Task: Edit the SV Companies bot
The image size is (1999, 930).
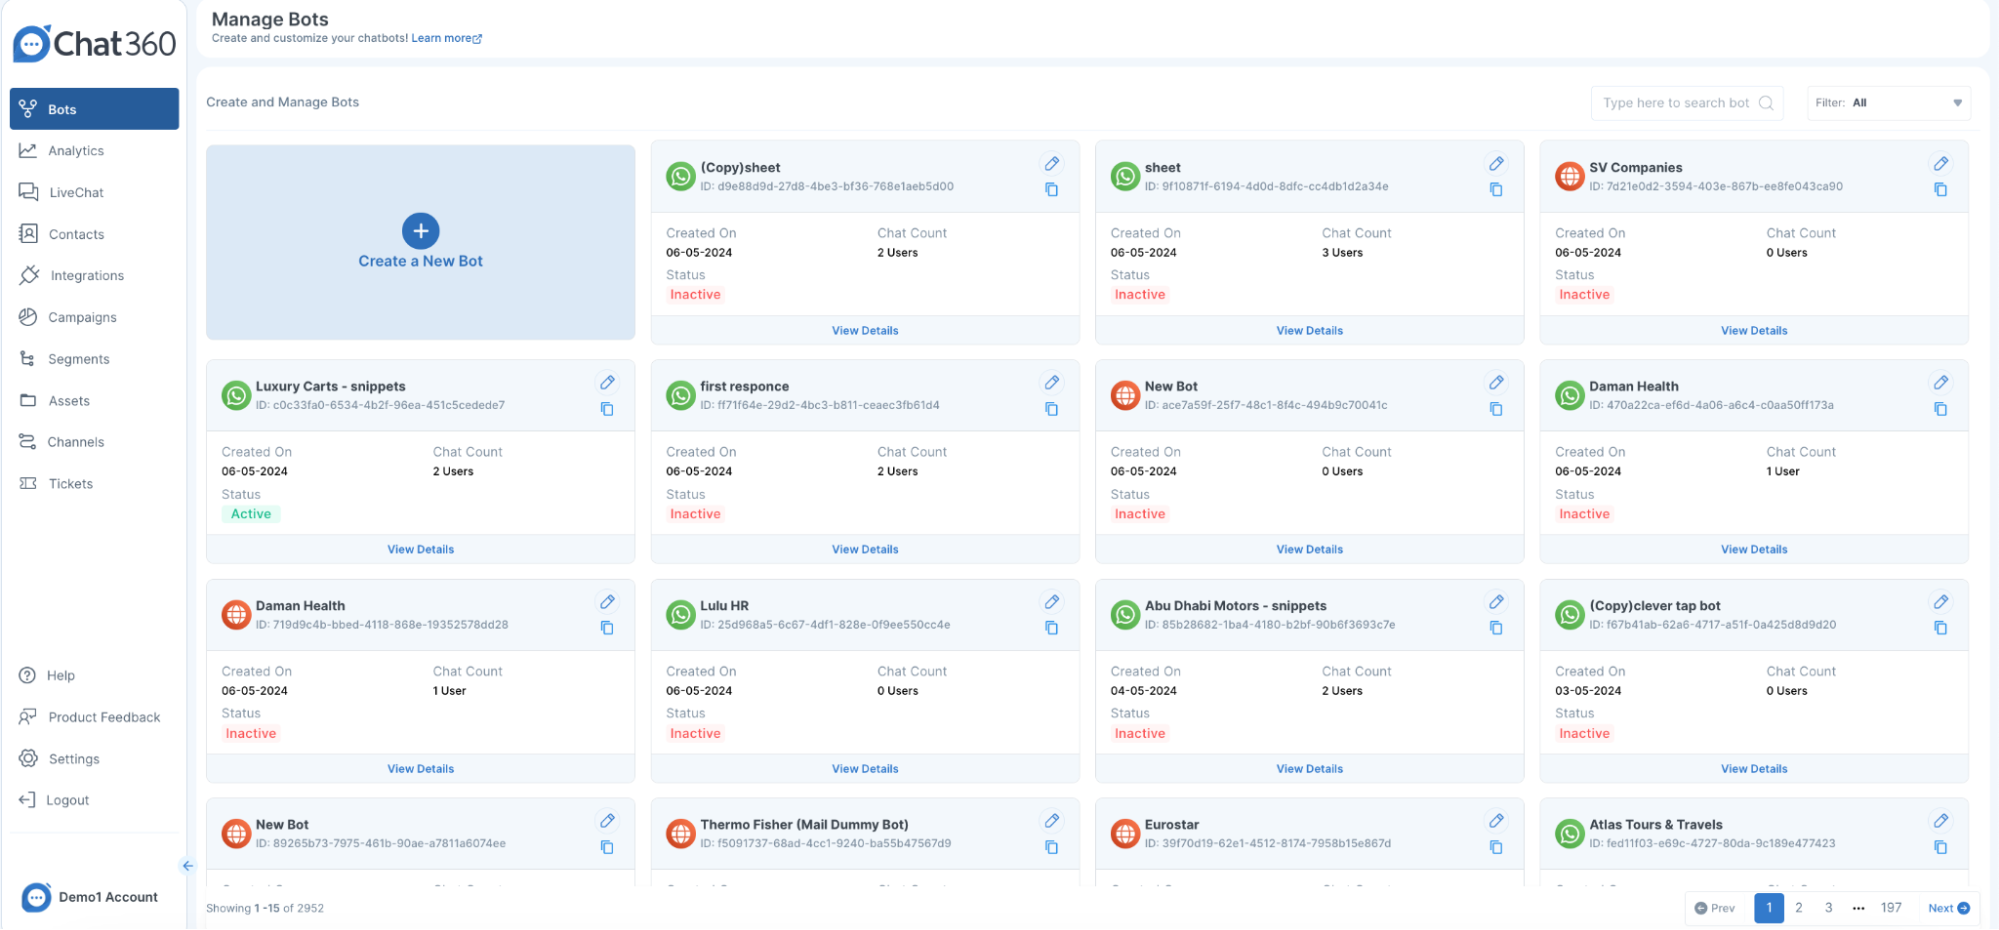Action: tap(1940, 164)
